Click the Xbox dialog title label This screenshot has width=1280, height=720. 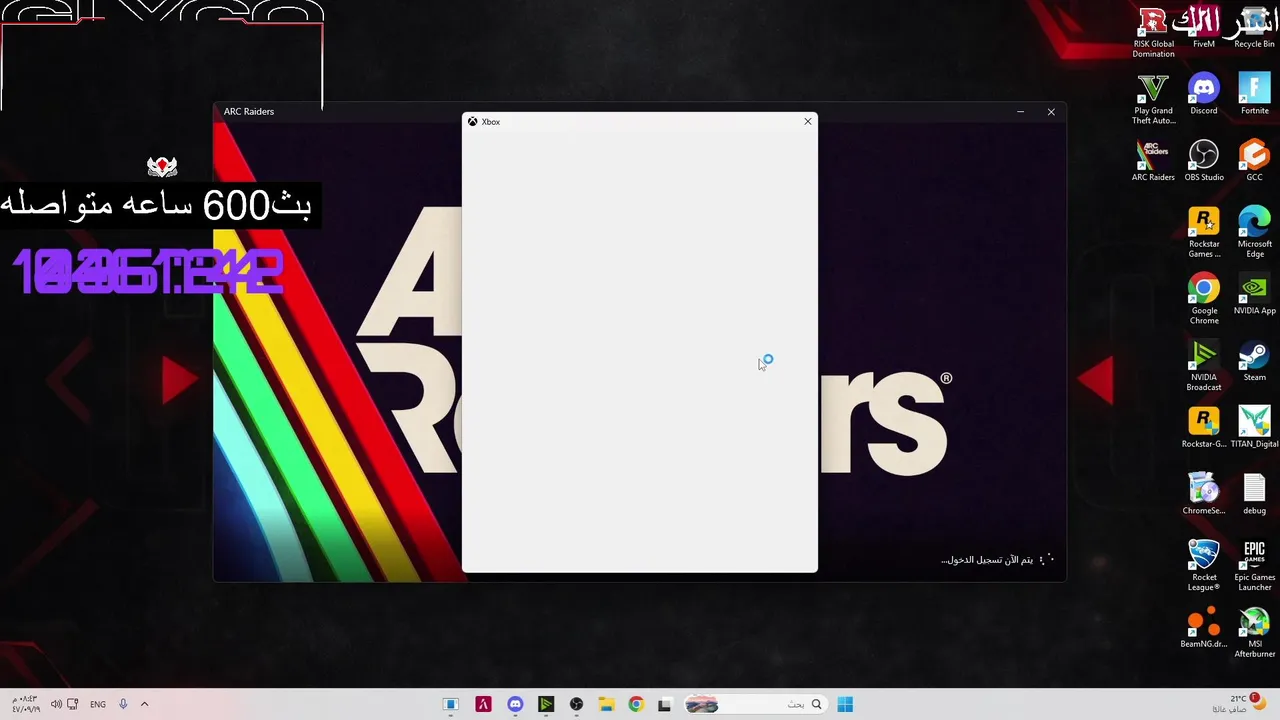(491, 122)
